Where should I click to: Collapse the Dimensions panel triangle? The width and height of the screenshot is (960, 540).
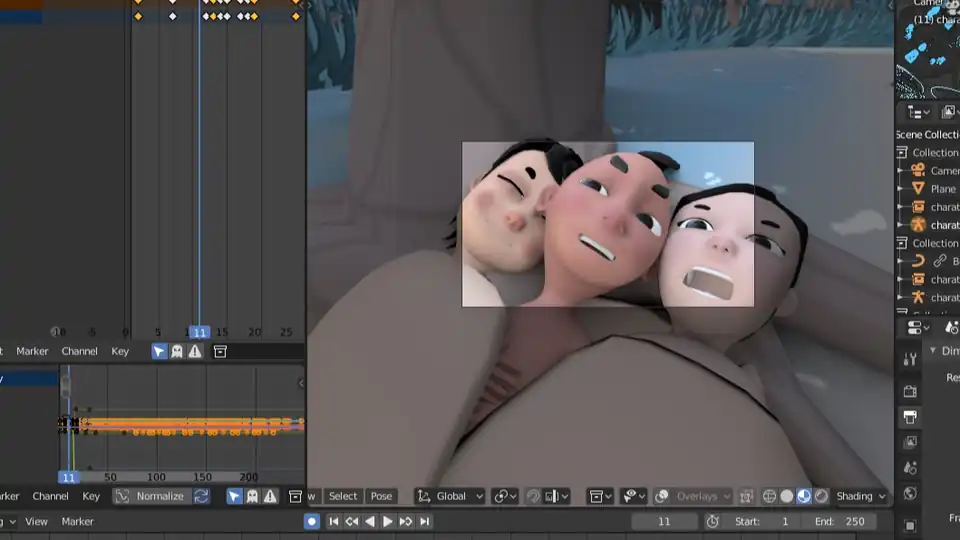click(x=933, y=351)
